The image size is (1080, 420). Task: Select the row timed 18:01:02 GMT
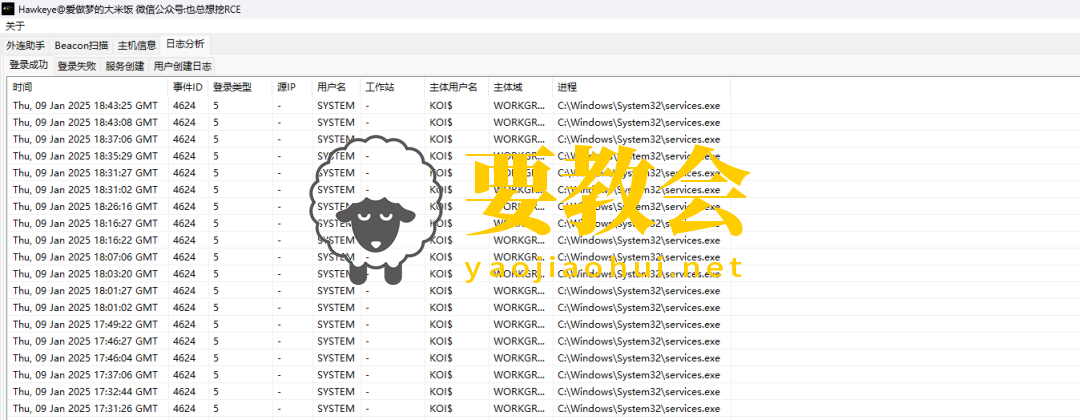pyautogui.click(x=368, y=307)
